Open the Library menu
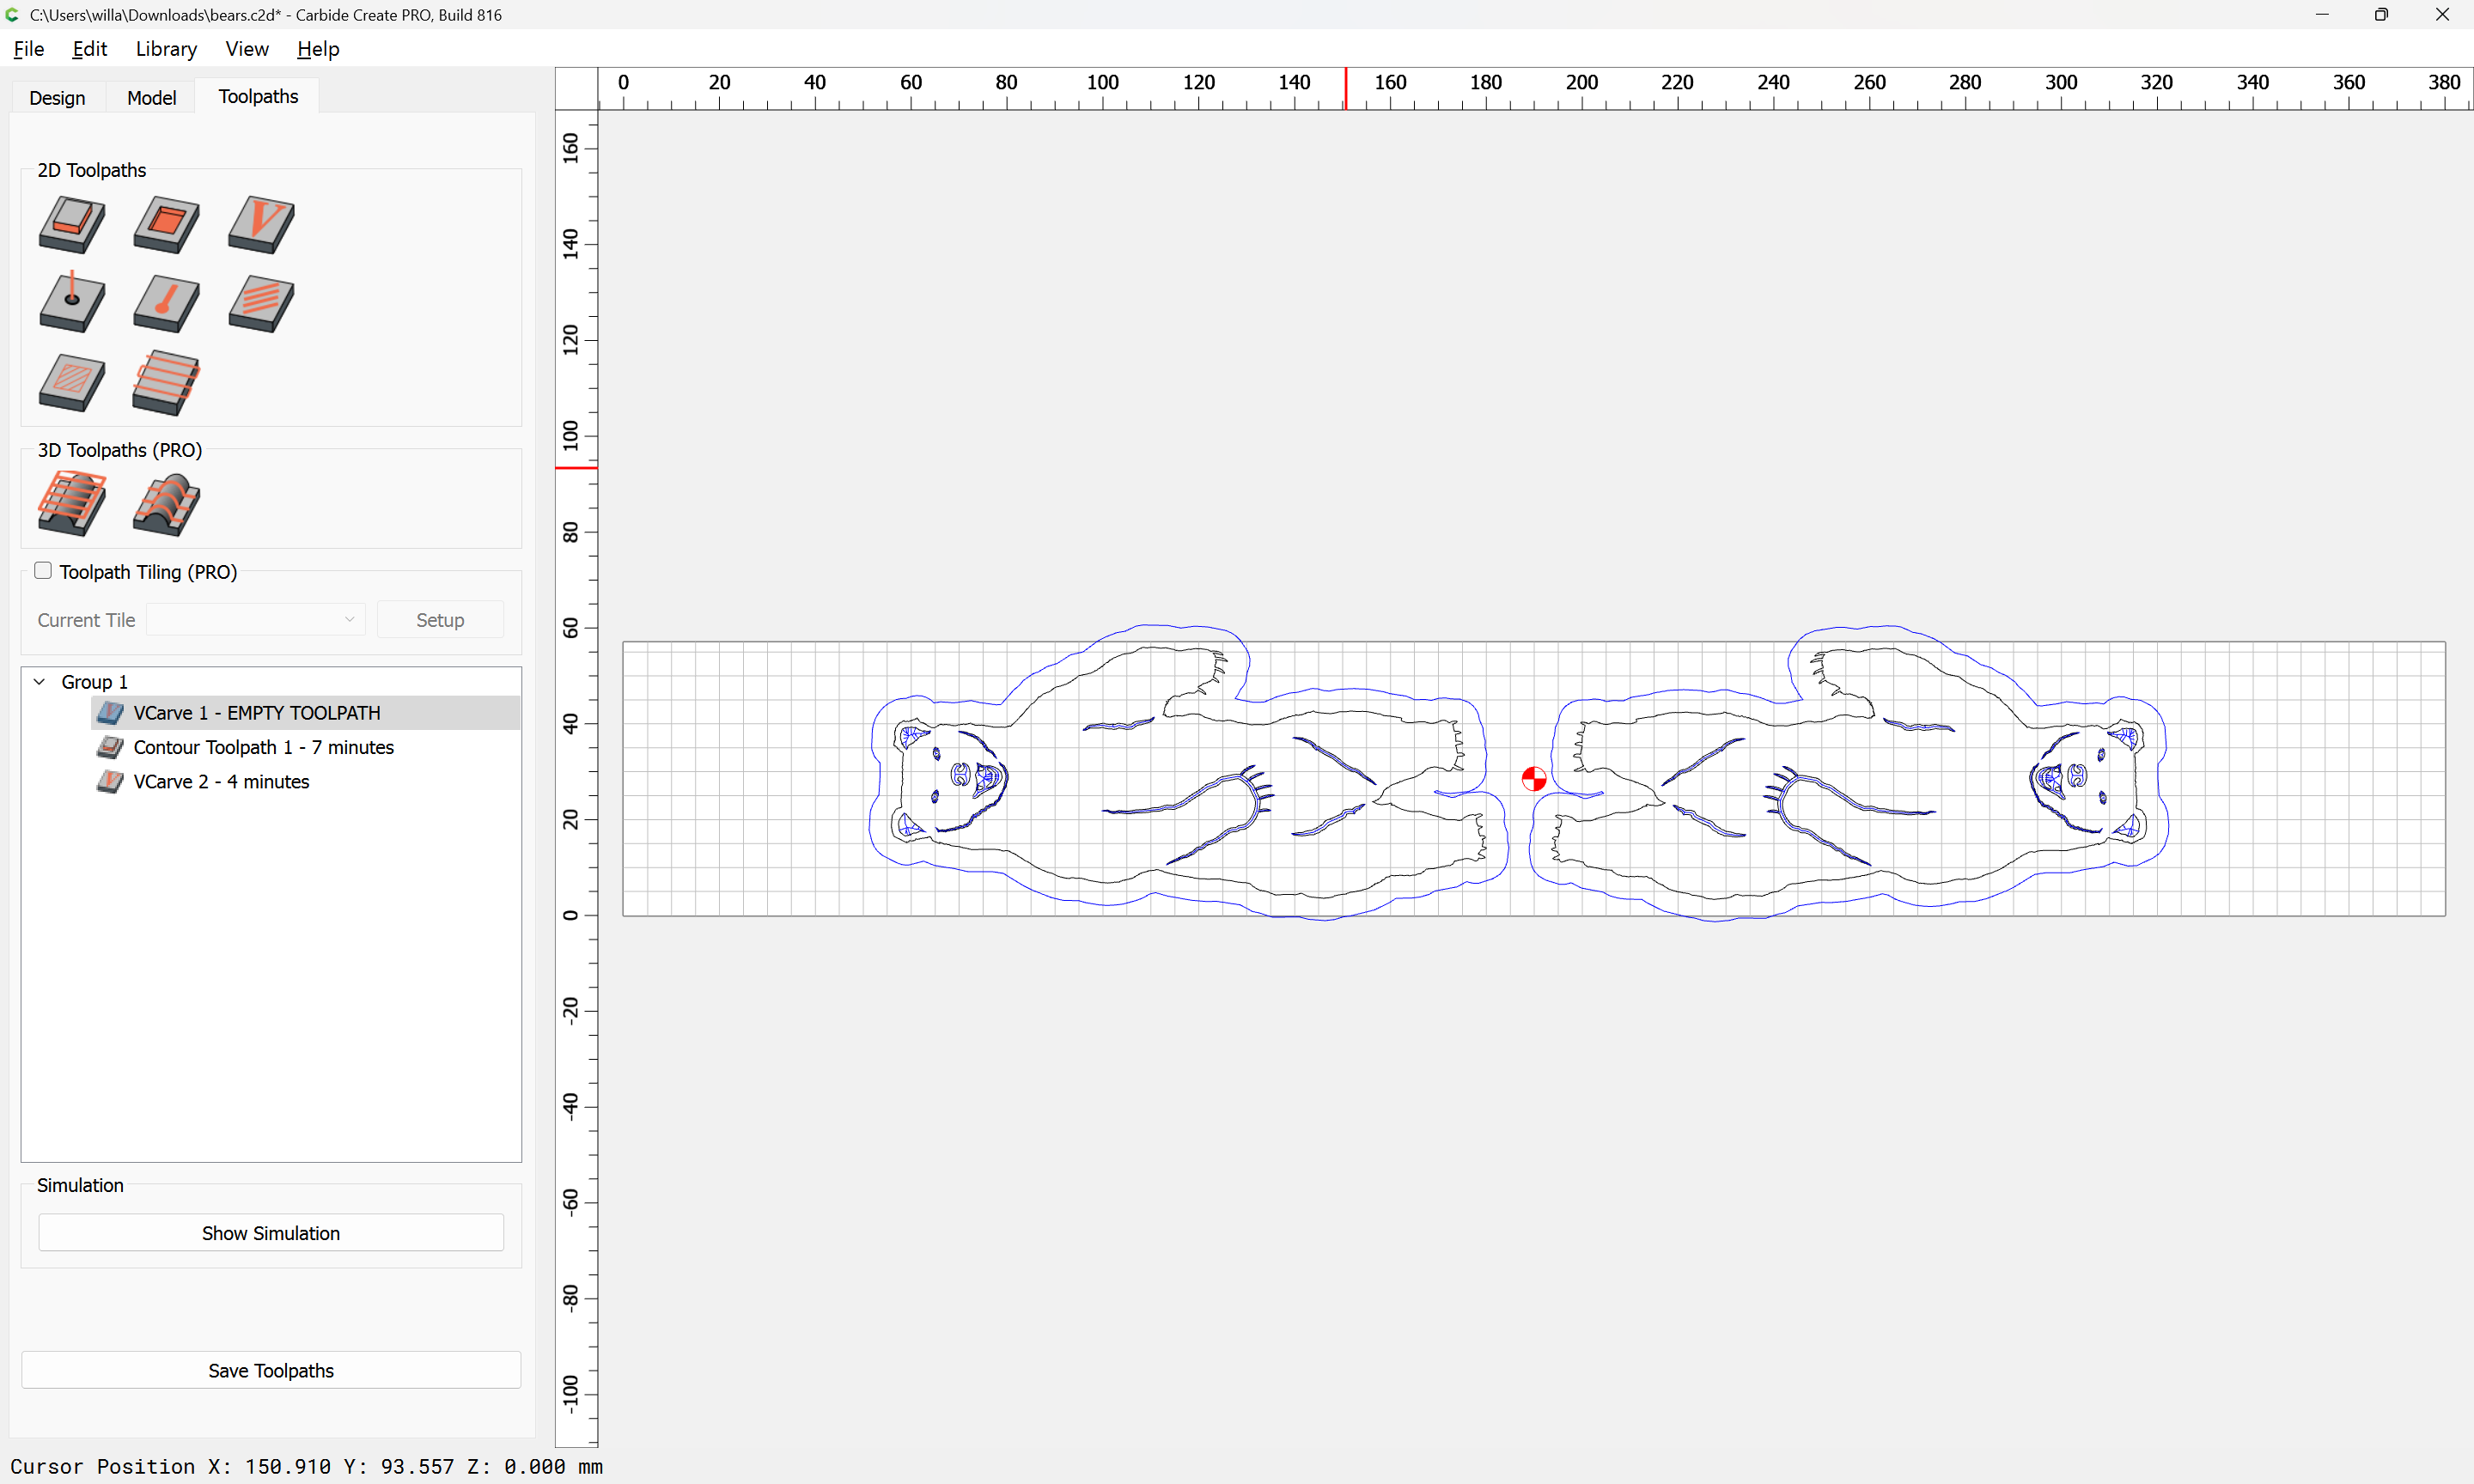Image resolution: width=2474 pixels, height=1484 pixels. pyautogui.click(x=166, y=48)
